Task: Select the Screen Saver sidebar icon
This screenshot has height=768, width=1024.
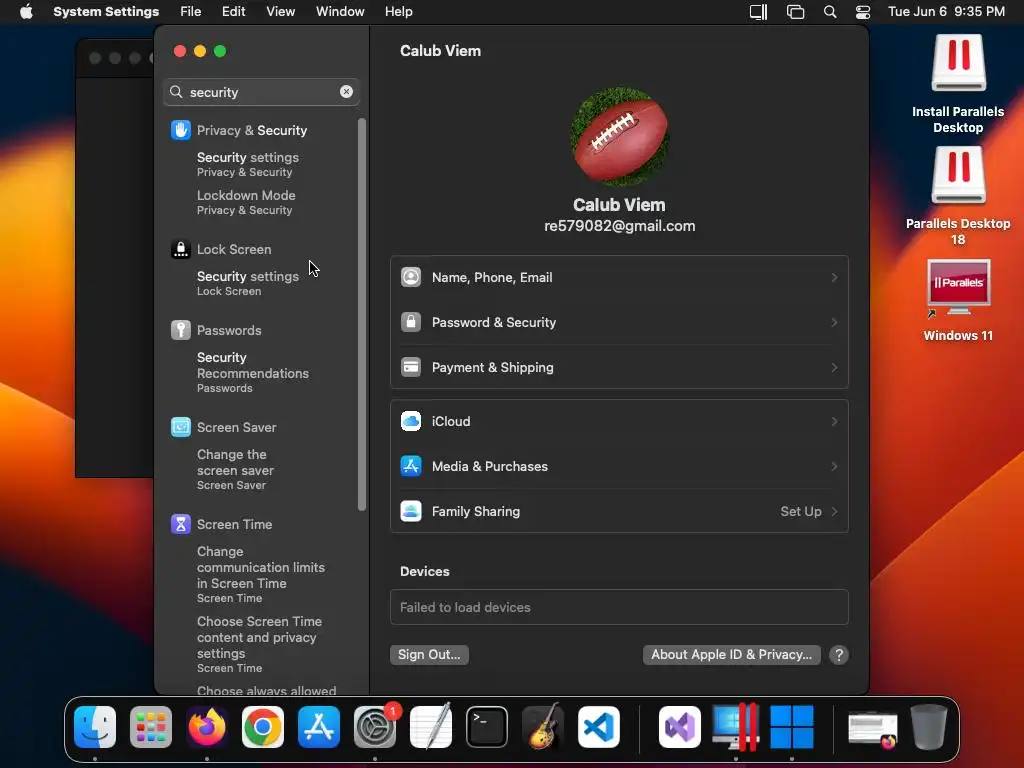Action: coord(181,427)
